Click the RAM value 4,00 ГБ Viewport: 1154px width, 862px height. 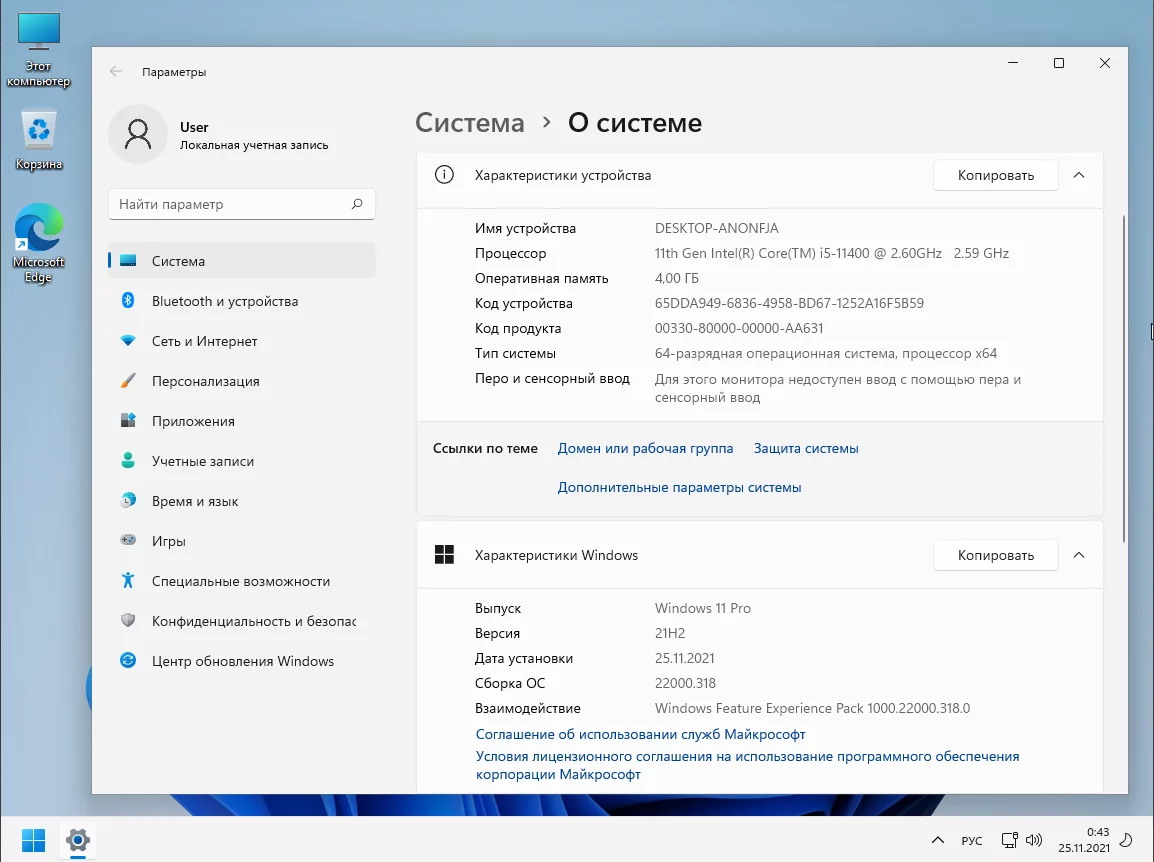[x=676, y=278]
